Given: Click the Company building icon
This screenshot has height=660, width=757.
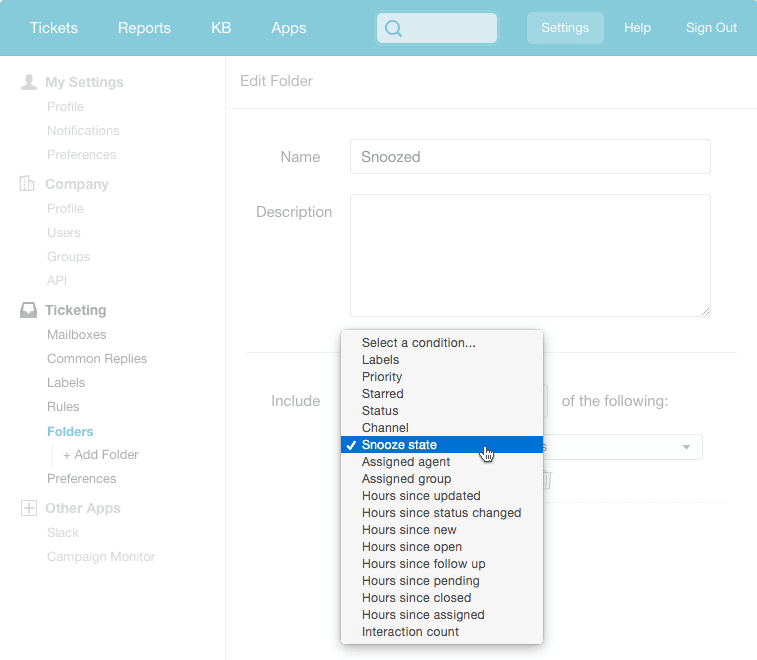Looking at the screenshot, I should pyautogui.click(x=28, y=184).
